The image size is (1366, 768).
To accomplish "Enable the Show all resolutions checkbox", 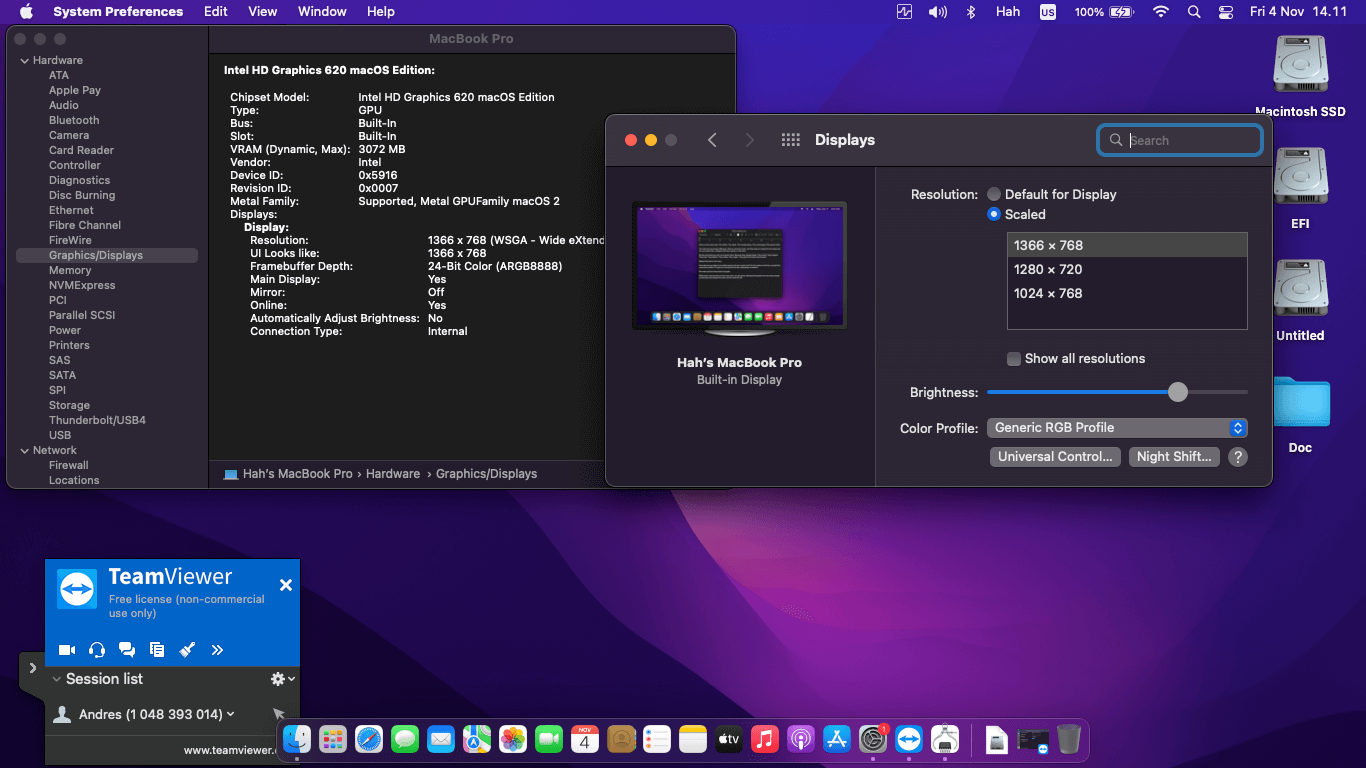I will (x=1014, y=359).
